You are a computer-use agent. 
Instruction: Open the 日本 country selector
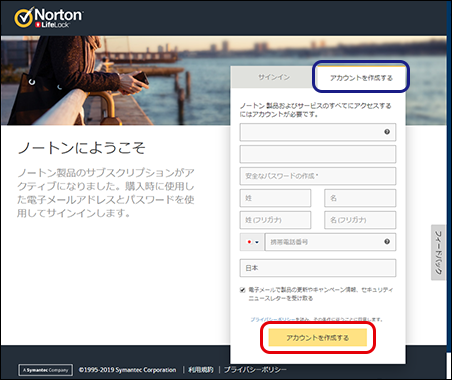pyautogui.click(x=318, y=268)
